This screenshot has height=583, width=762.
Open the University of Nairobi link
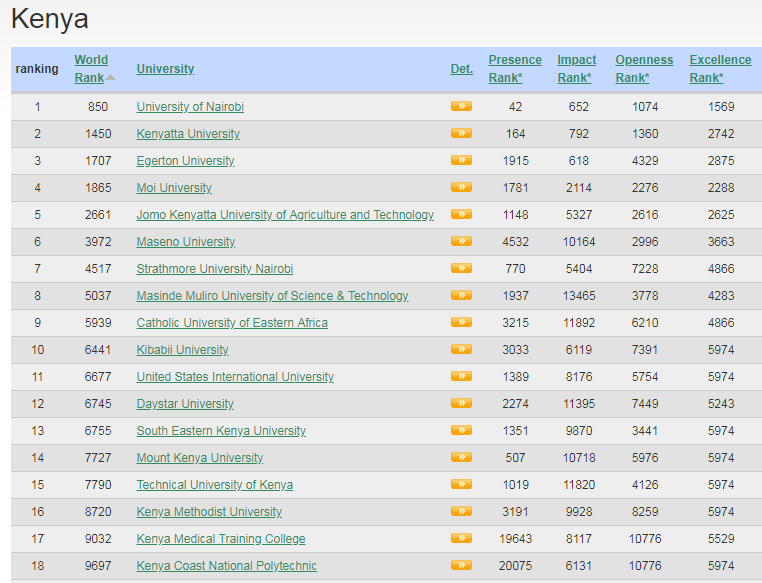point(190,107)
